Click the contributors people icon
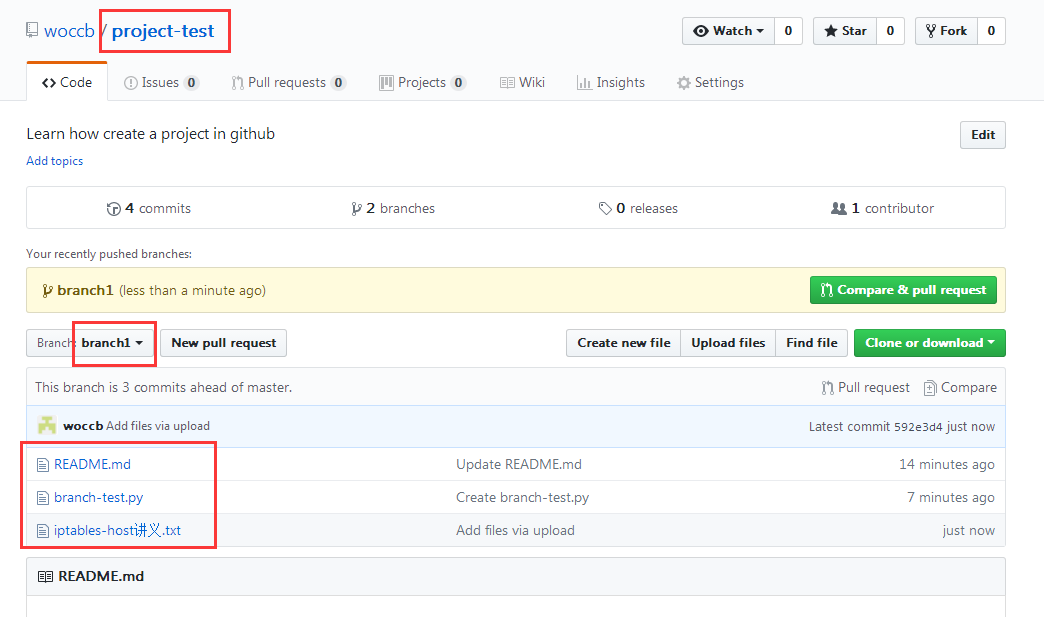The width and height of the screenshot is (1044, 617). [x=839, y=208]
